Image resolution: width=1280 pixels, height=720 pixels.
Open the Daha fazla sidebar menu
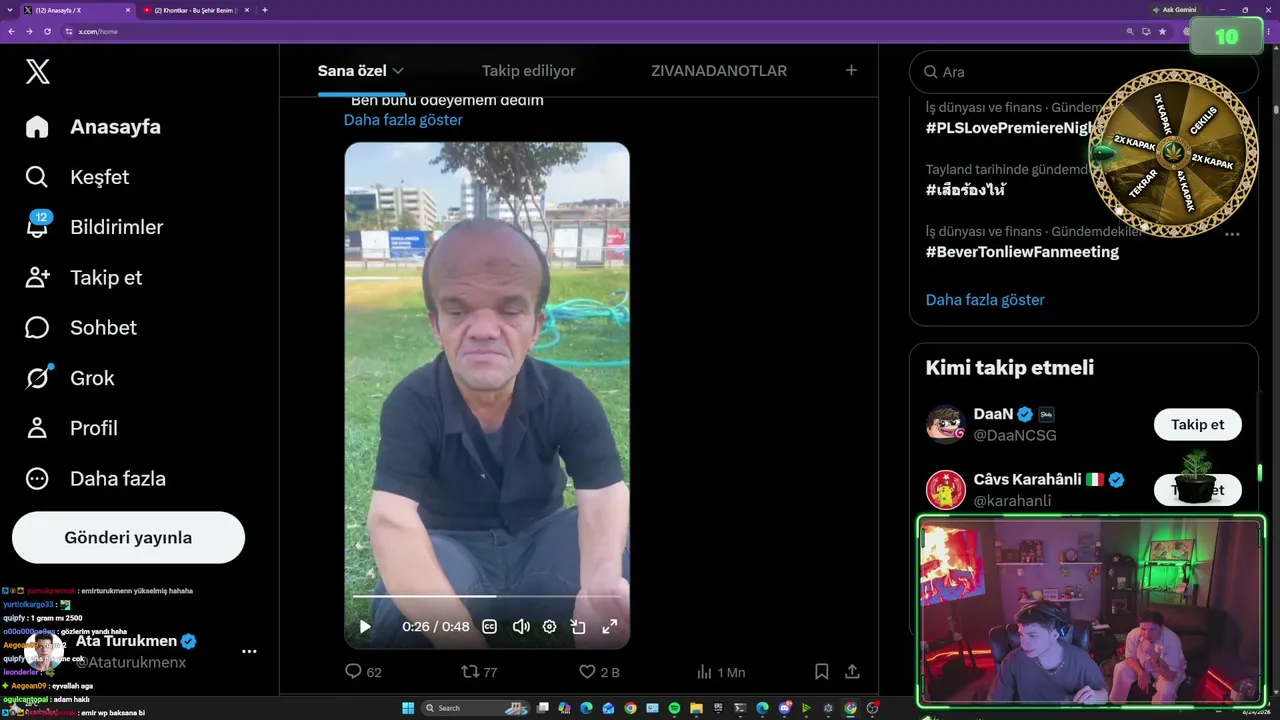coord(95,478)
